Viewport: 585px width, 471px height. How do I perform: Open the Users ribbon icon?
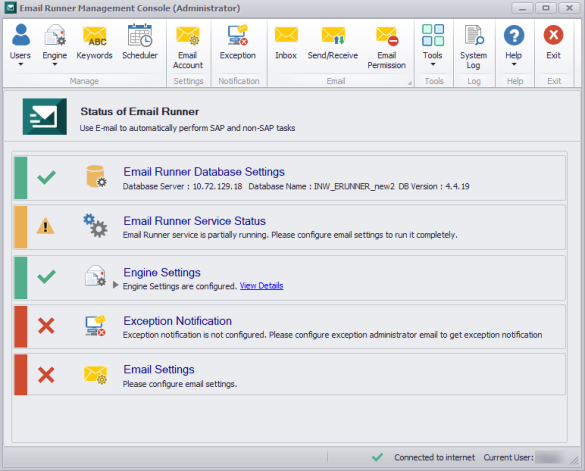click(21, 35)
